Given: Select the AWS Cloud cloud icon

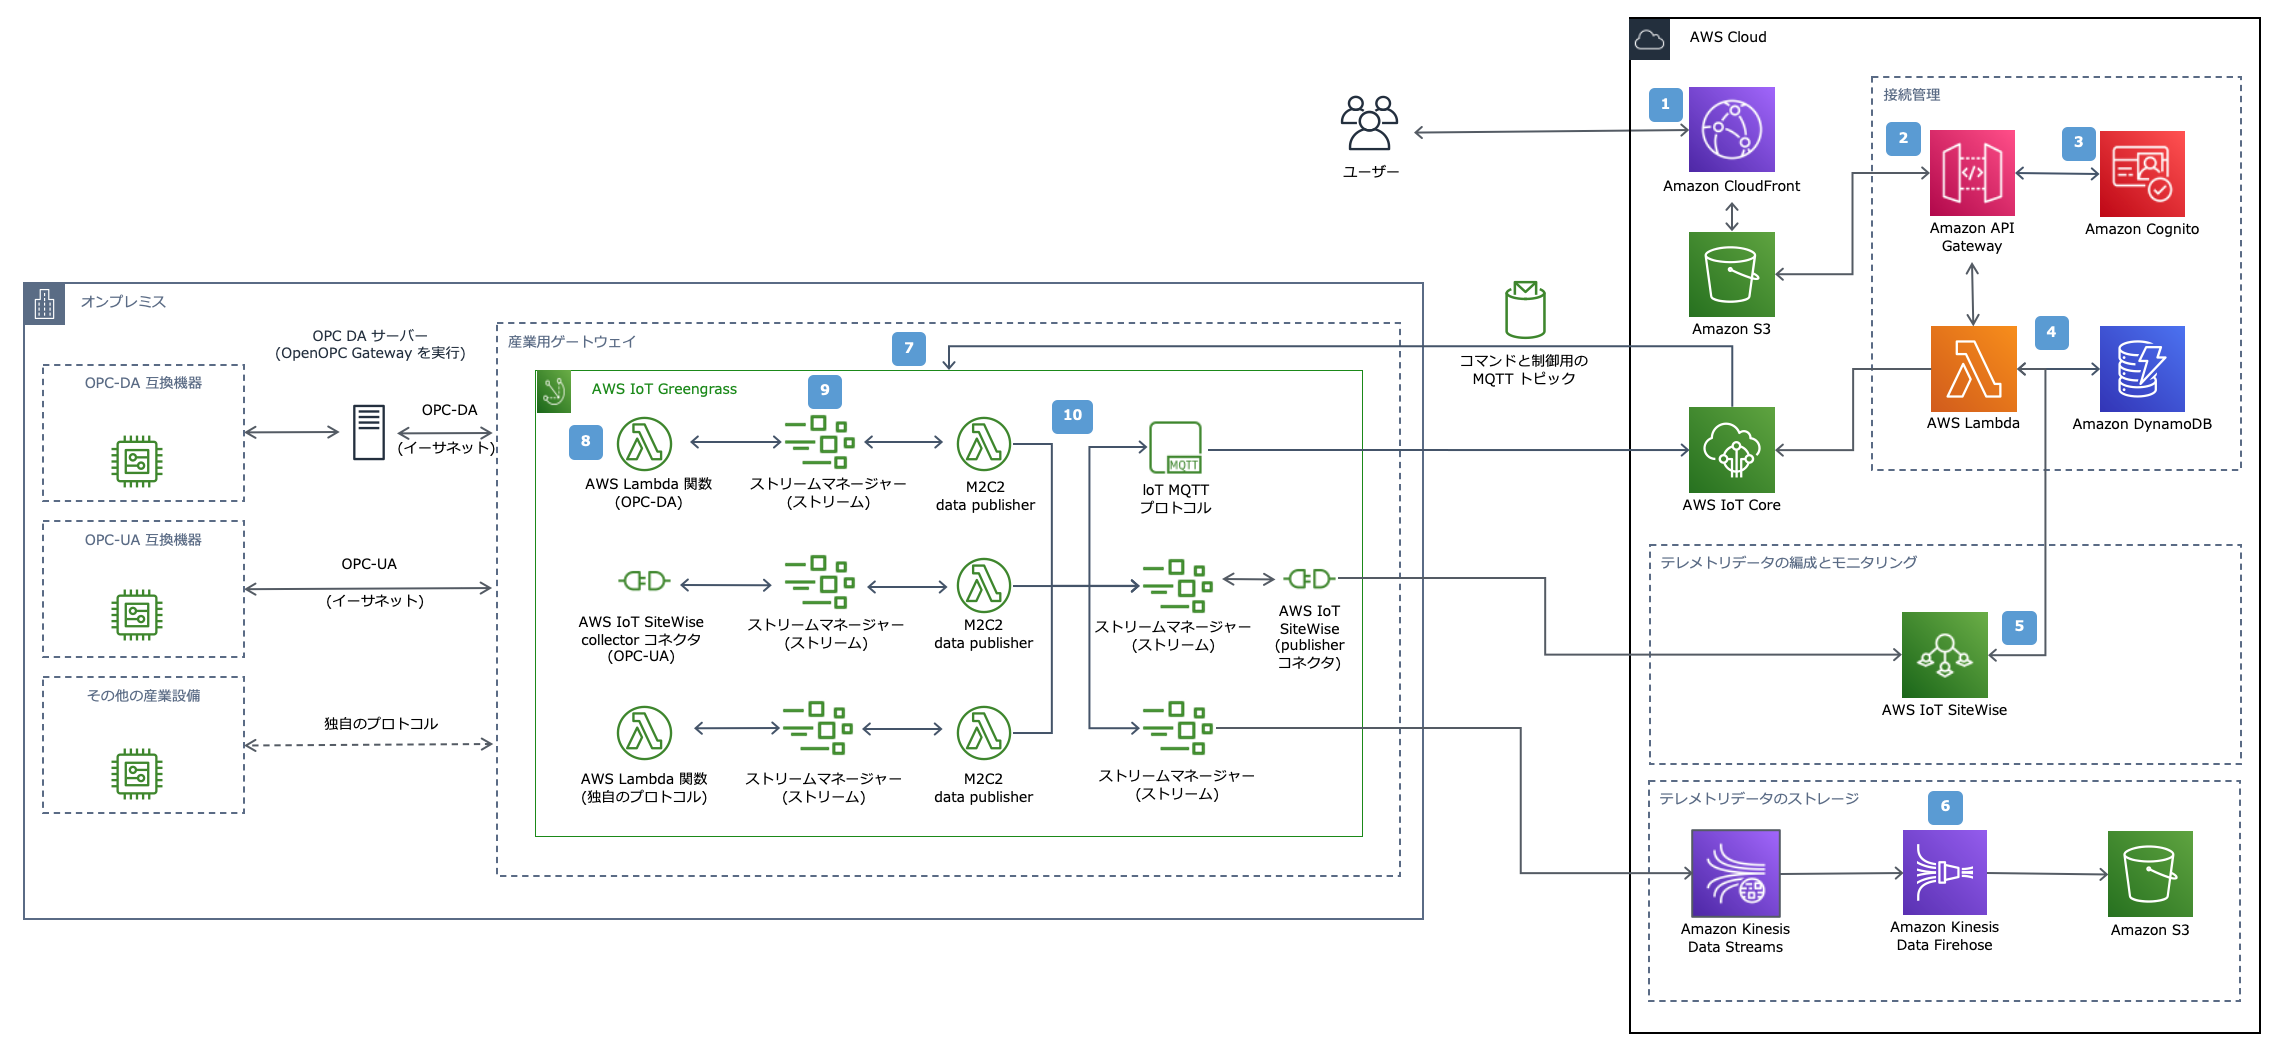Looking at the screenshot, I should click(1650, 39).
